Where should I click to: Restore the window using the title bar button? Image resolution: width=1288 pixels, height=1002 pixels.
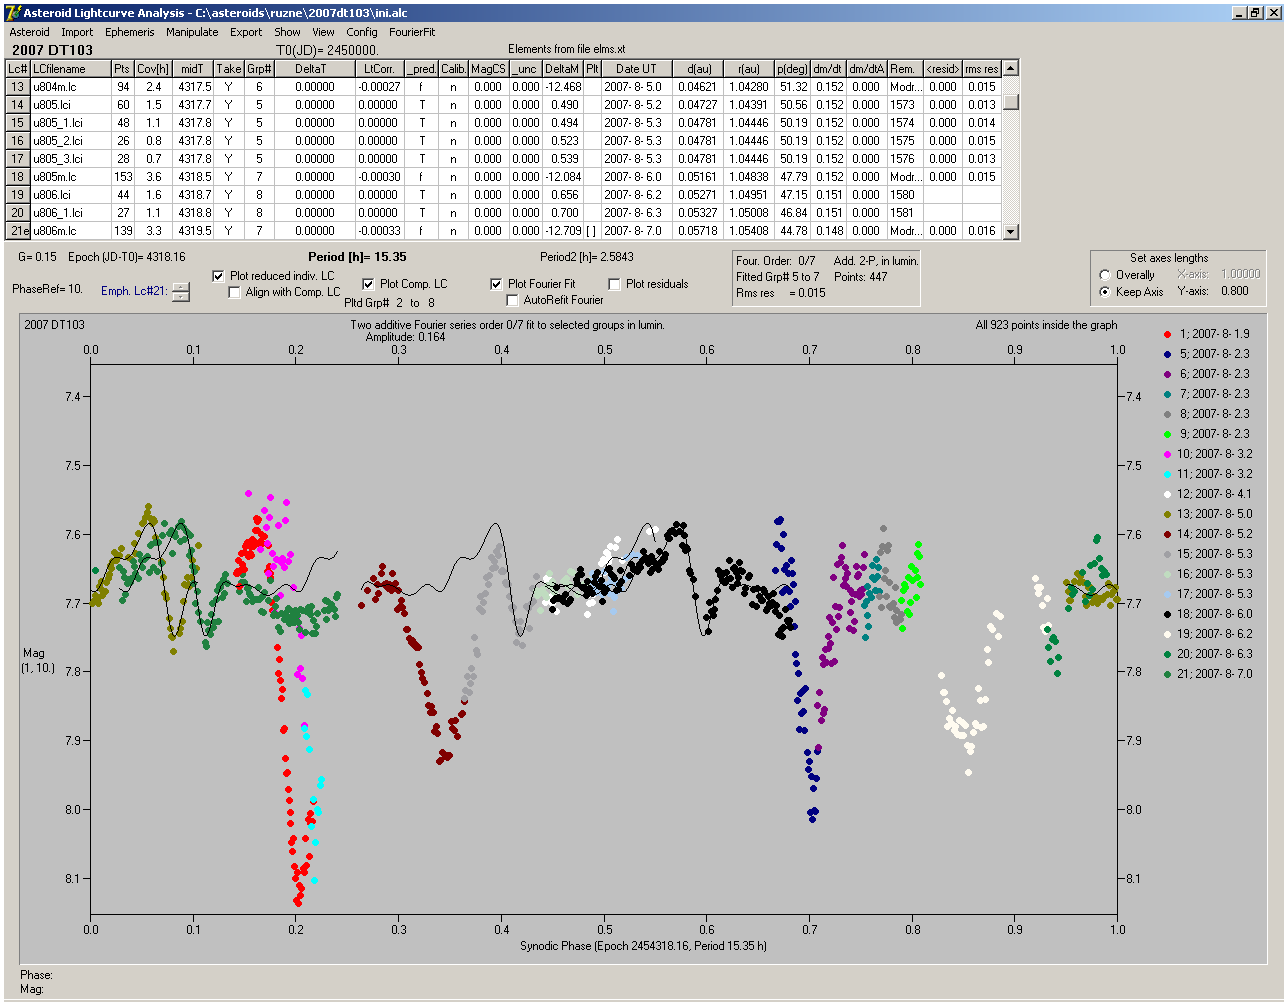1257,13
